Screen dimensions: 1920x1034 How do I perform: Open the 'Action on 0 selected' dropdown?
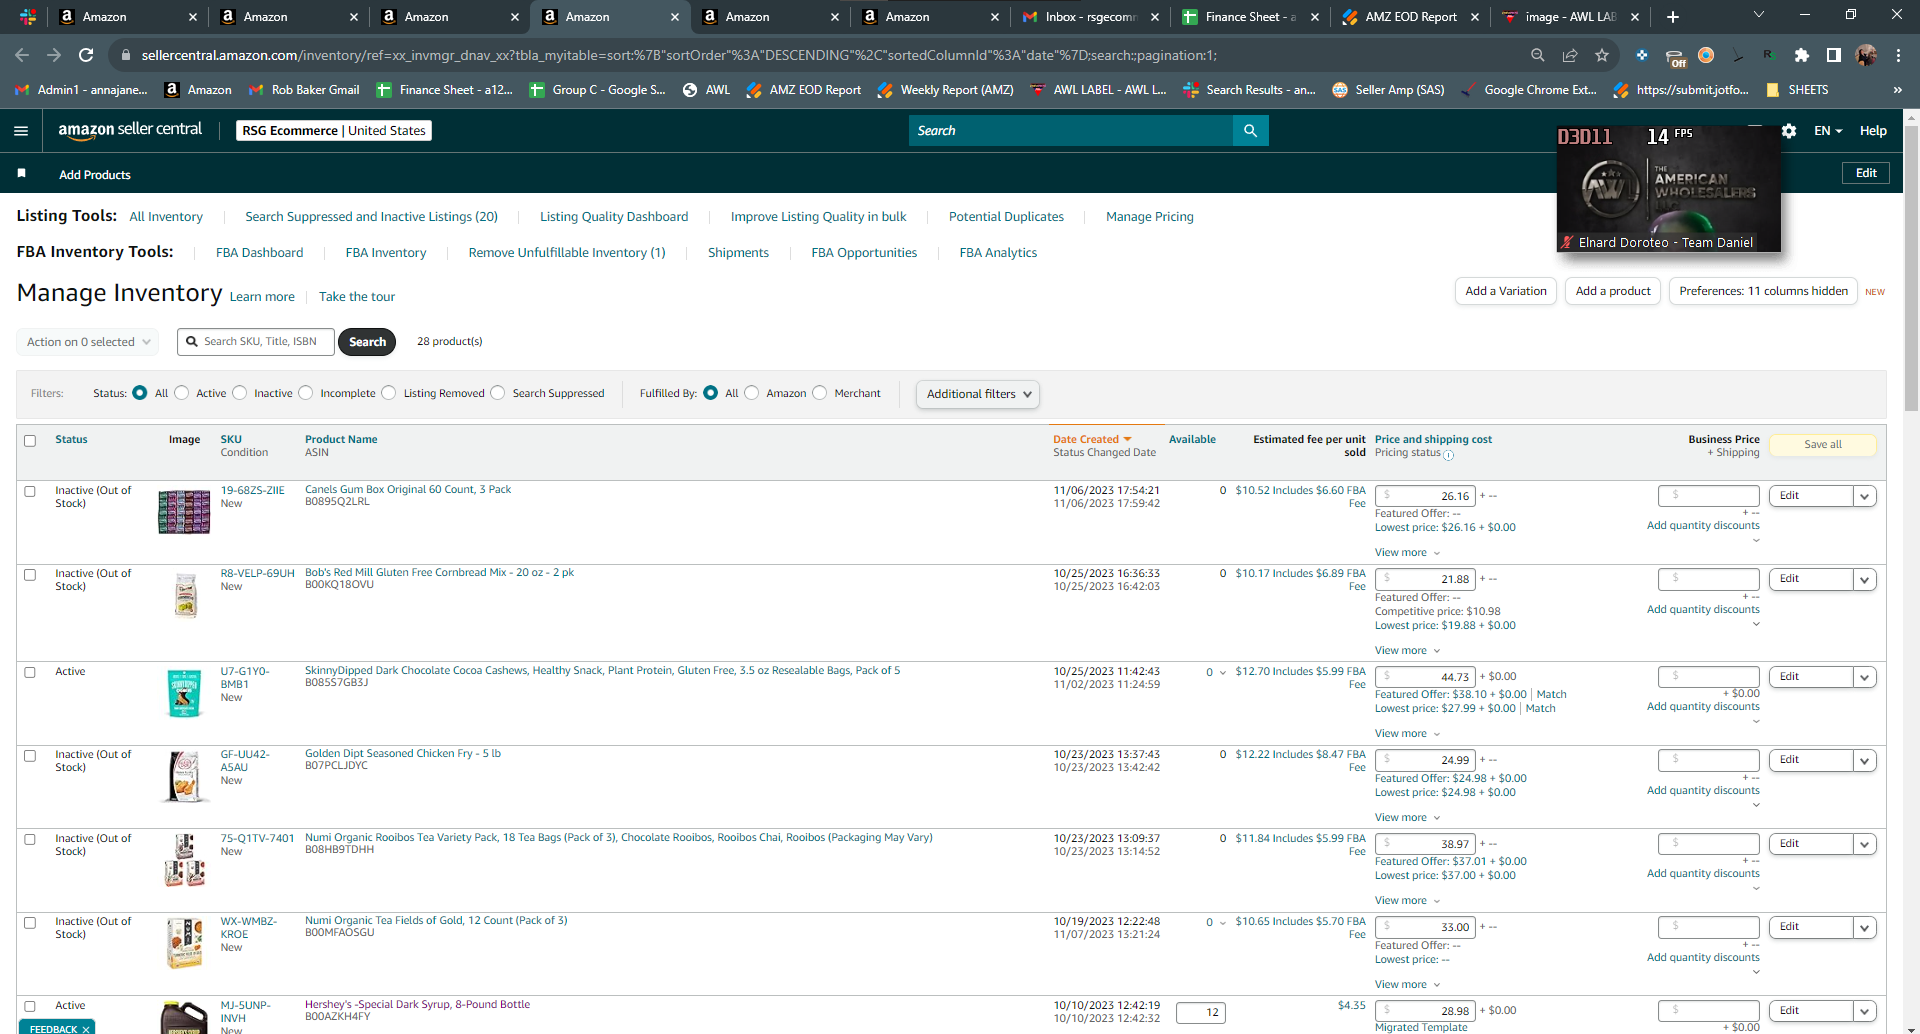[88, 342]
